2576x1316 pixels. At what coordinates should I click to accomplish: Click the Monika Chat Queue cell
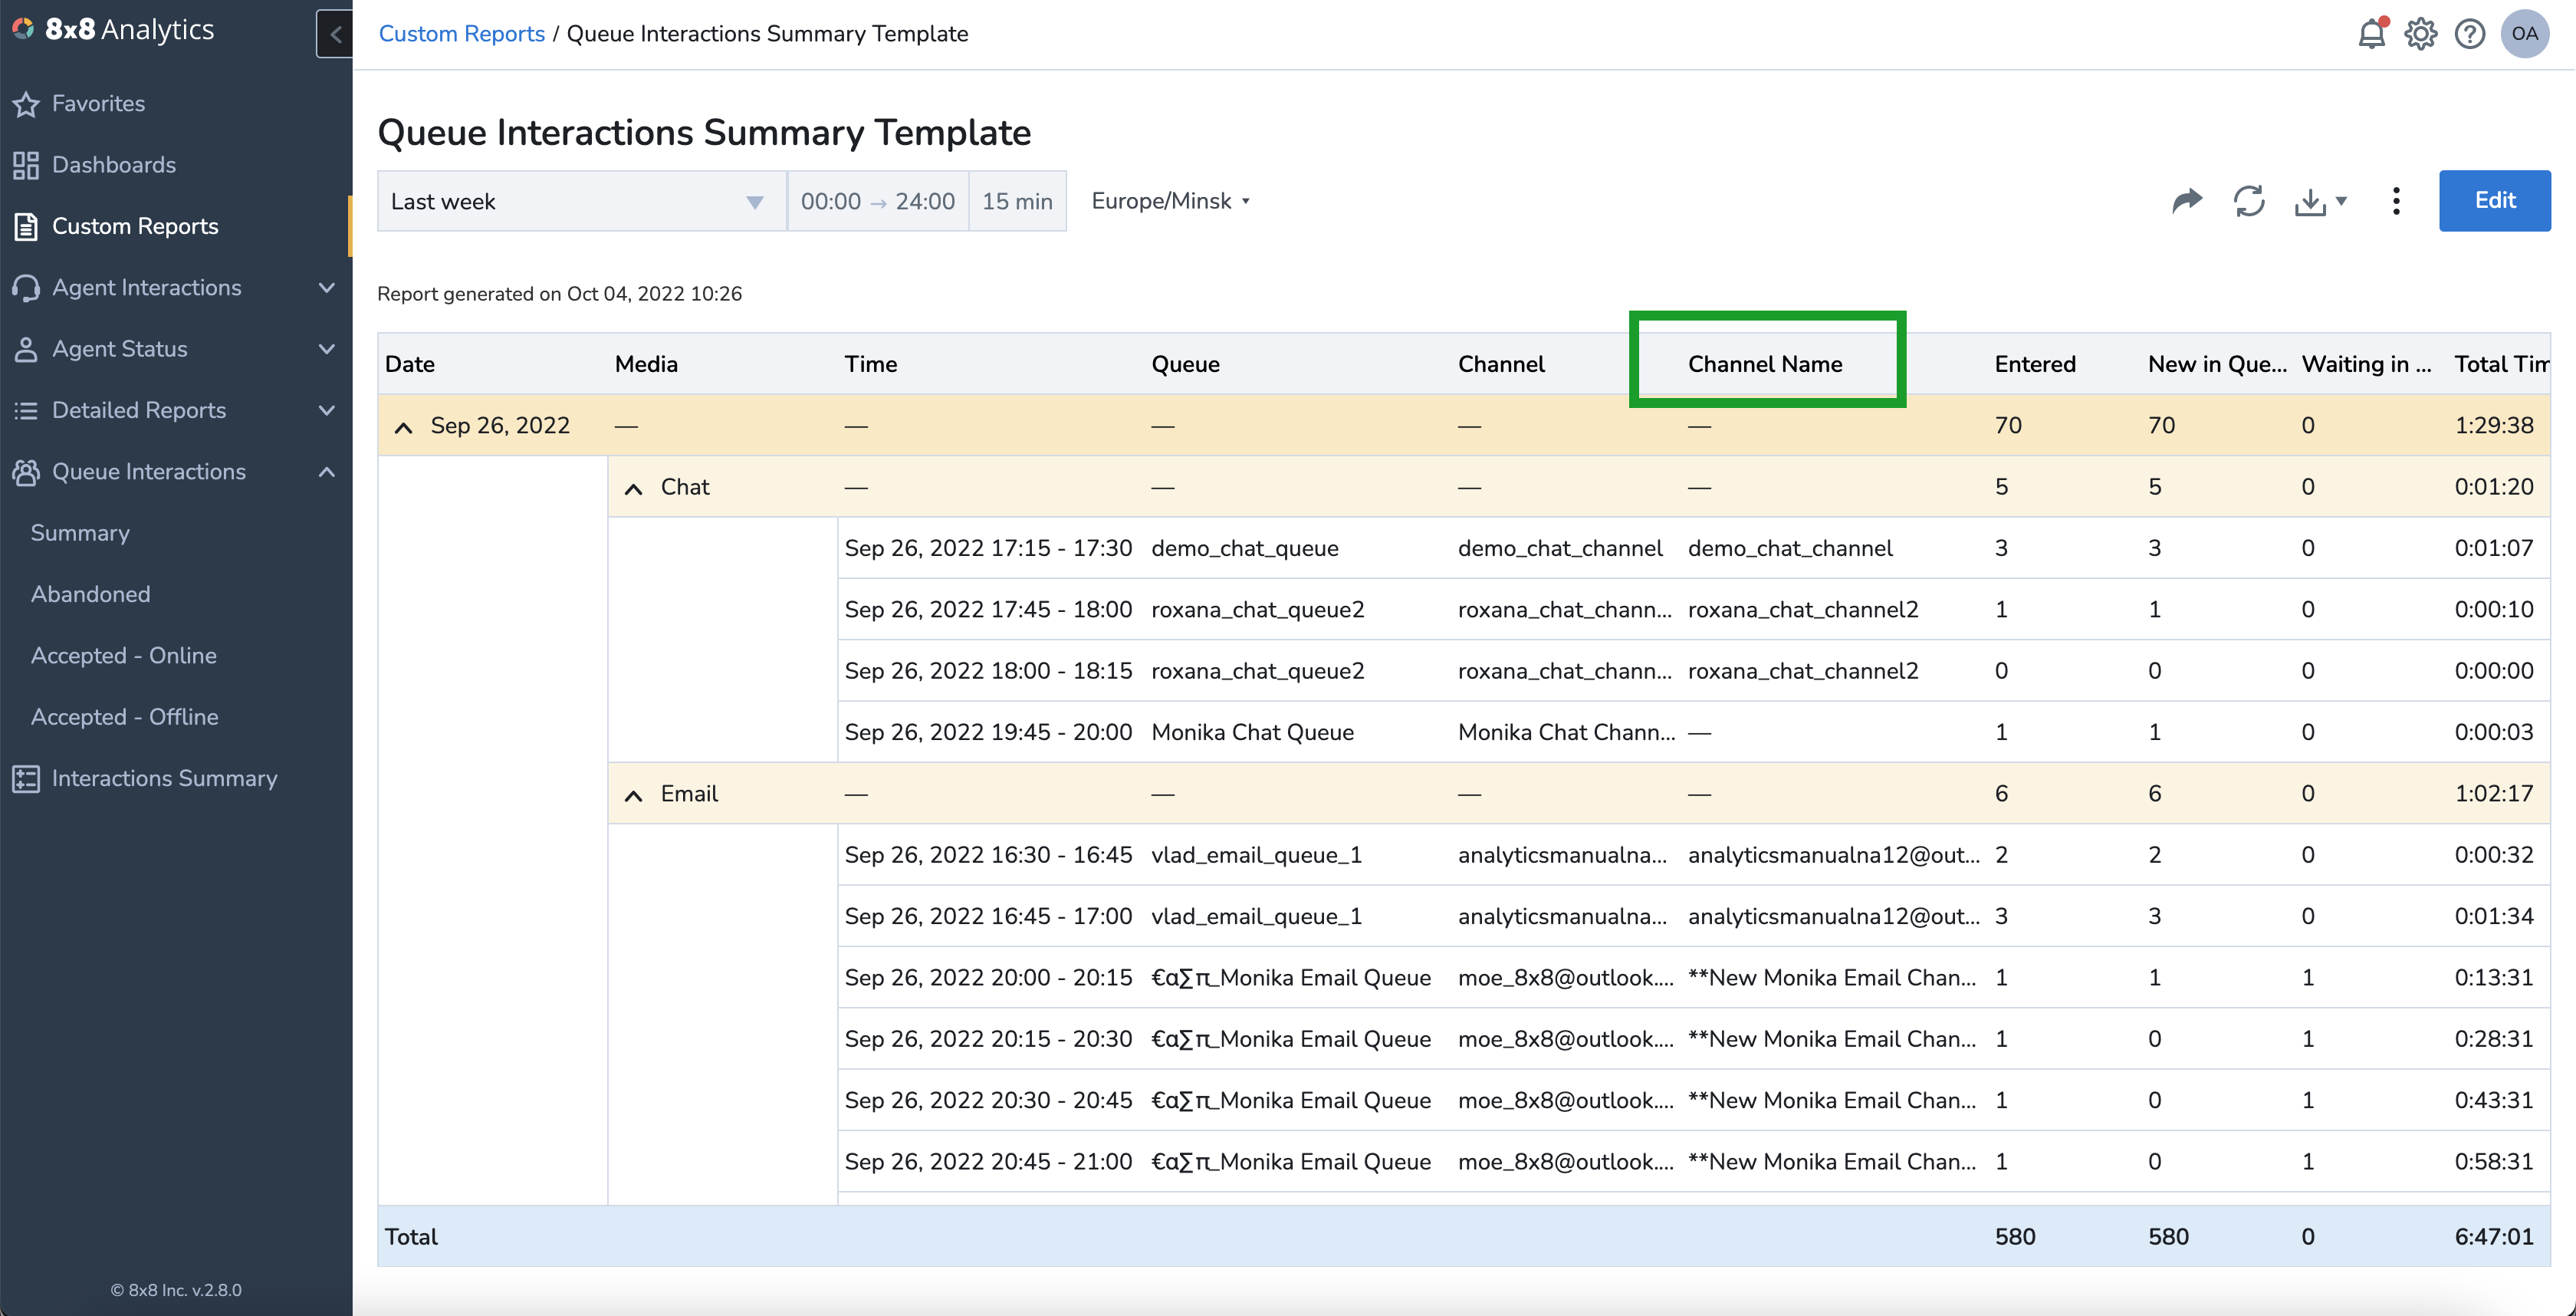[1252, 733]
